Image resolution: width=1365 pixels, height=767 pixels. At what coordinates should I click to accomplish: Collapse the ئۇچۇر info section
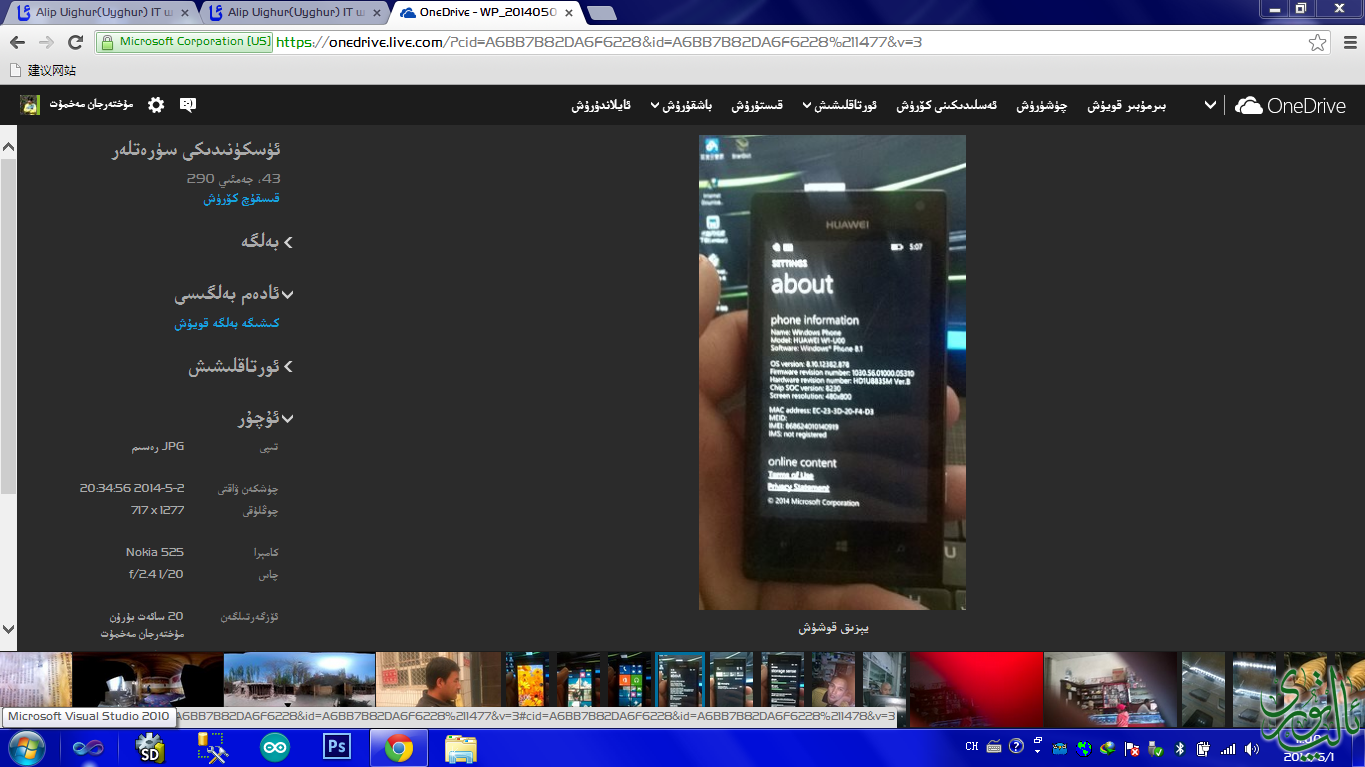click(x=266, y=419)
